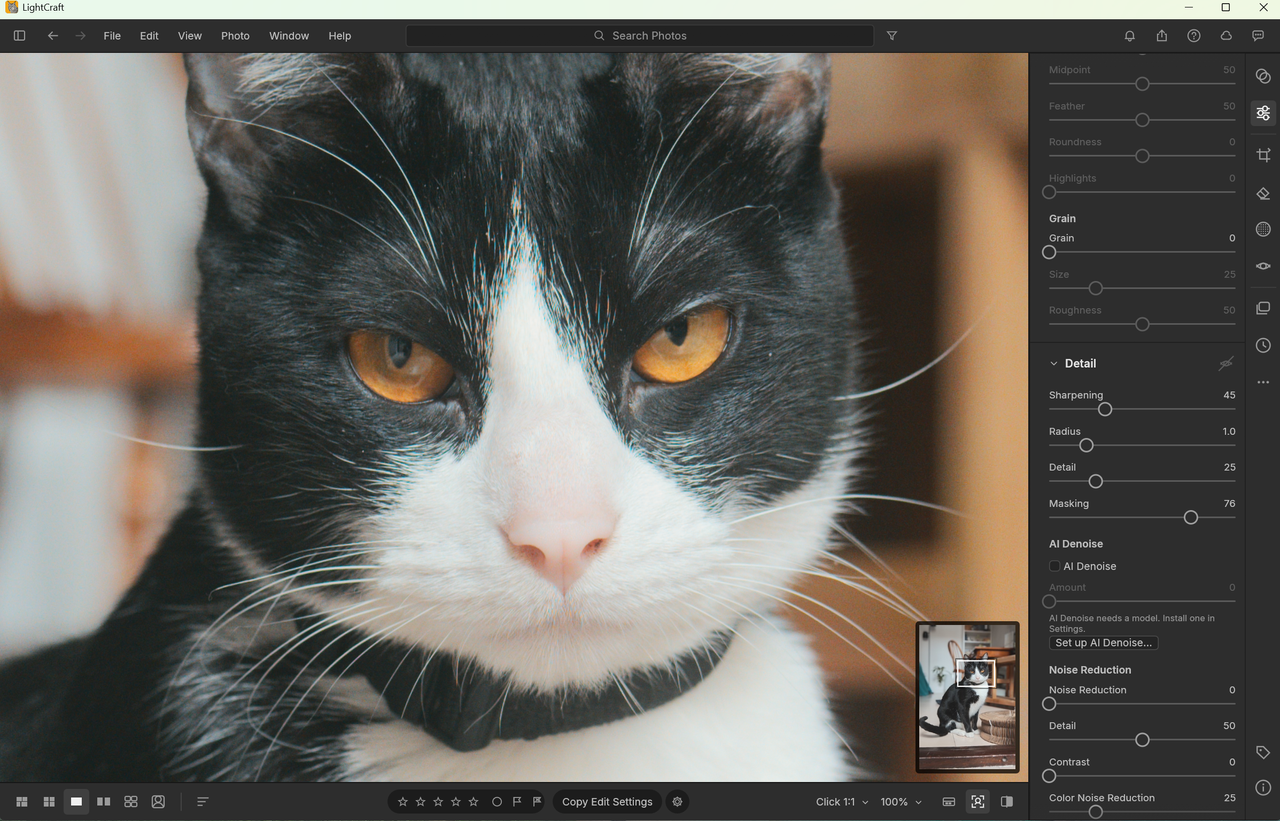The height and width of the screenshot is (821, 1280).
Task: Open the Red Eye tool icon
Action: pyautogui.click(x=1263, y=266)
